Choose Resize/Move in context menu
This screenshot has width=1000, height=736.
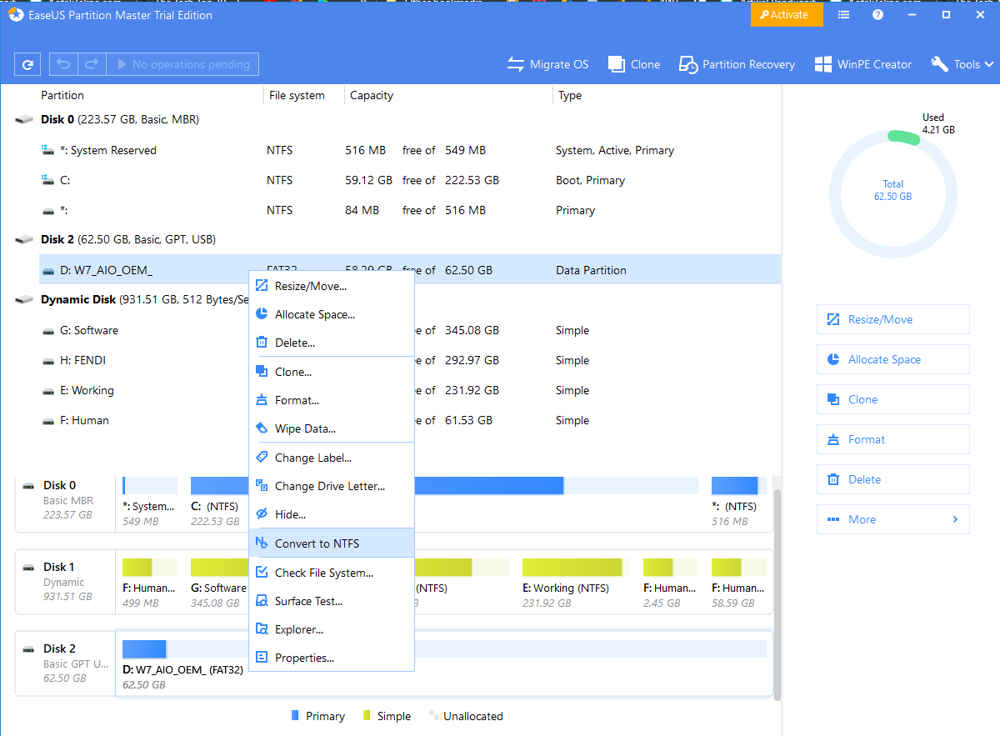click(x=332, y=286)
